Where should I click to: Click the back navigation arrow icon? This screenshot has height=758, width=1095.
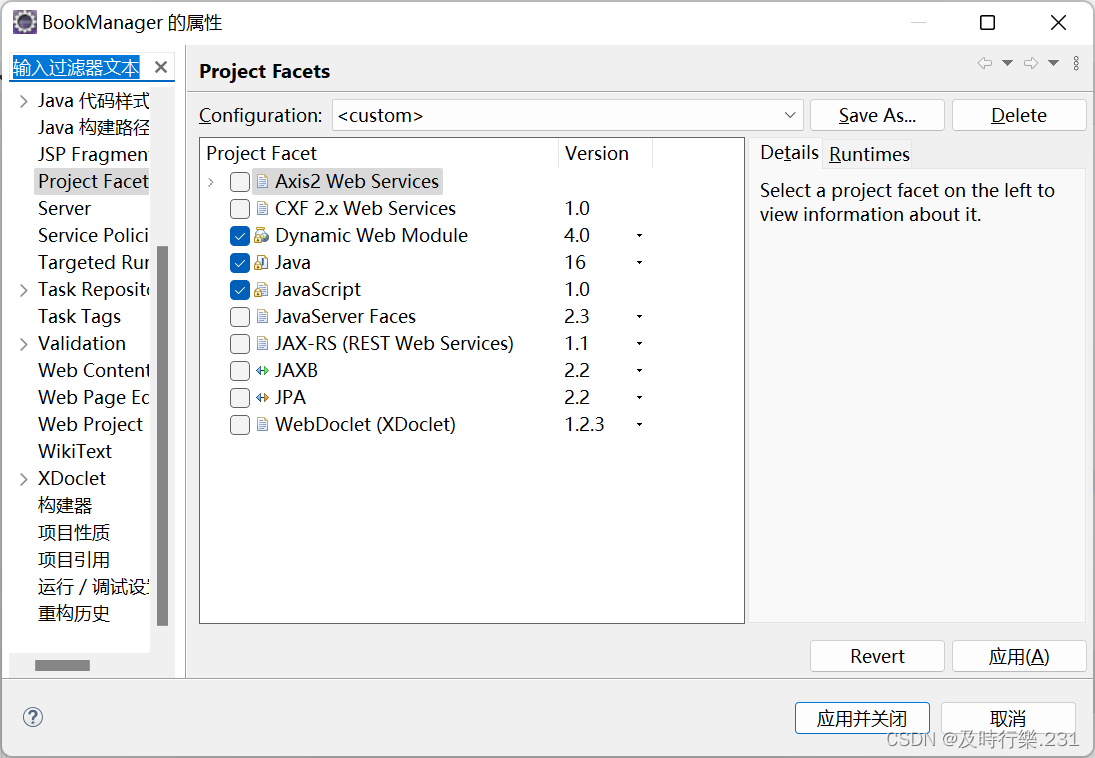point(985,63)
